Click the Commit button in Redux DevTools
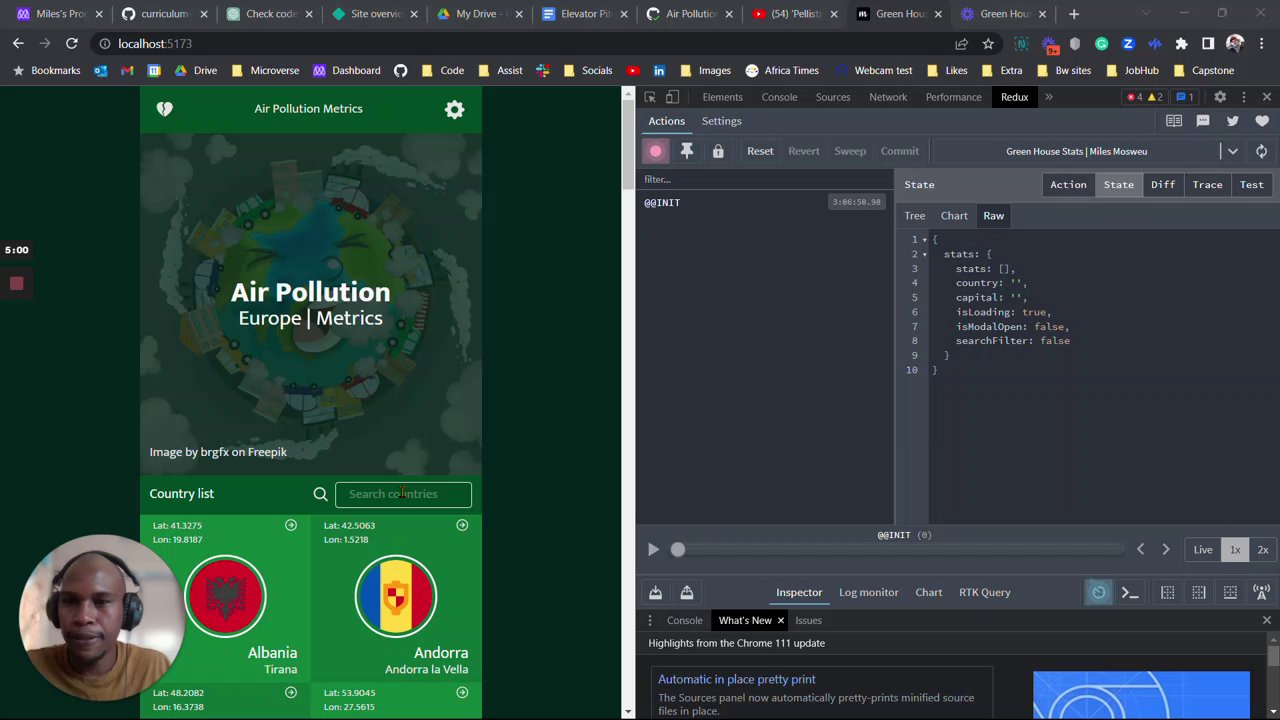Viewport: 1280px width, 720px height. click(x=900, y=151)
